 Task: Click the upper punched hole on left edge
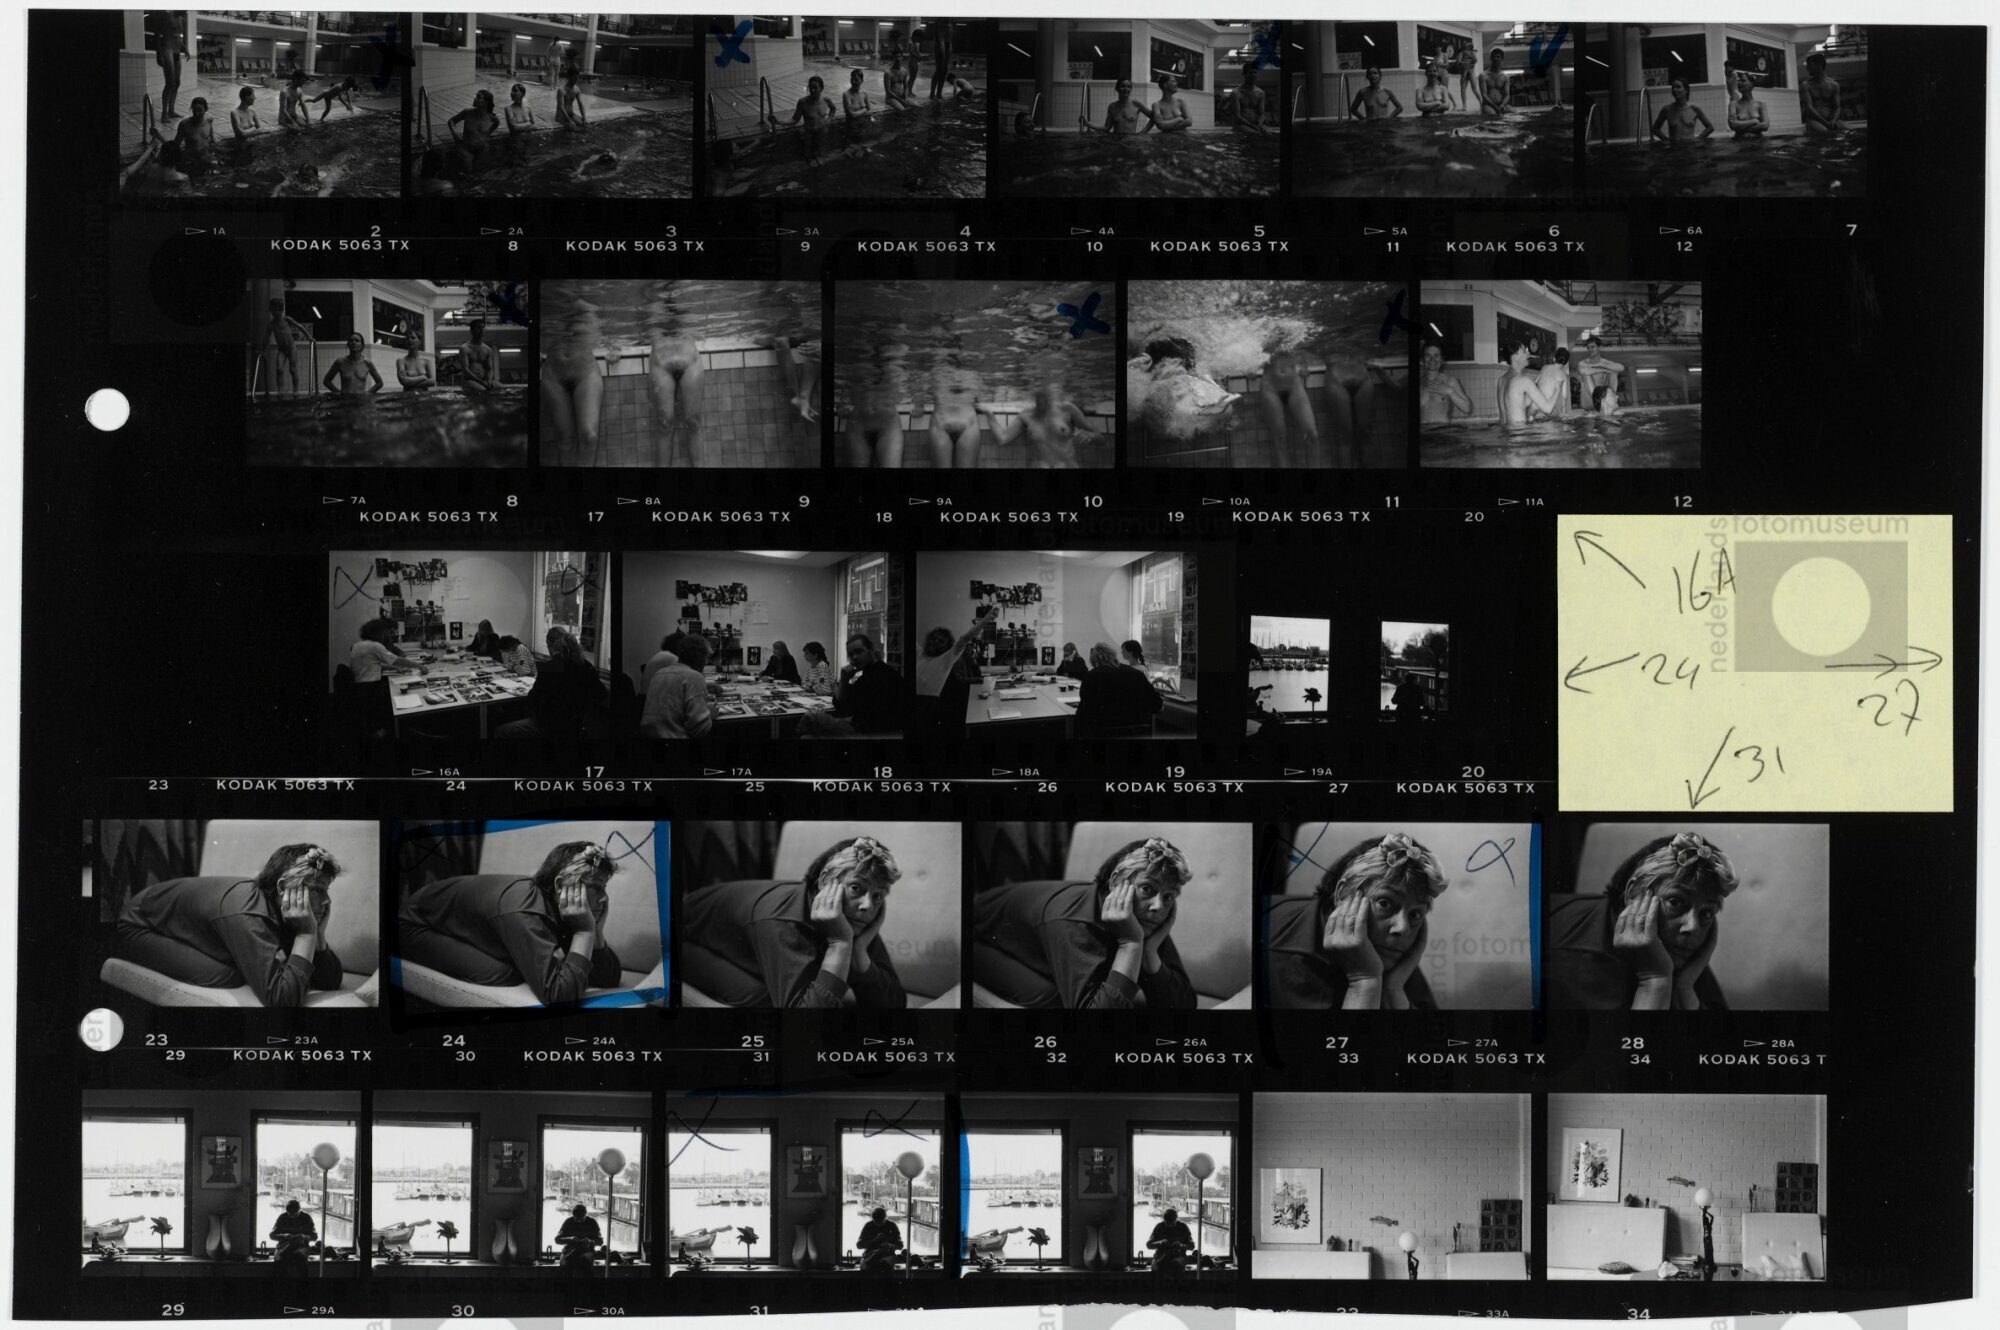pyautogui.click(x=107, y=410)
